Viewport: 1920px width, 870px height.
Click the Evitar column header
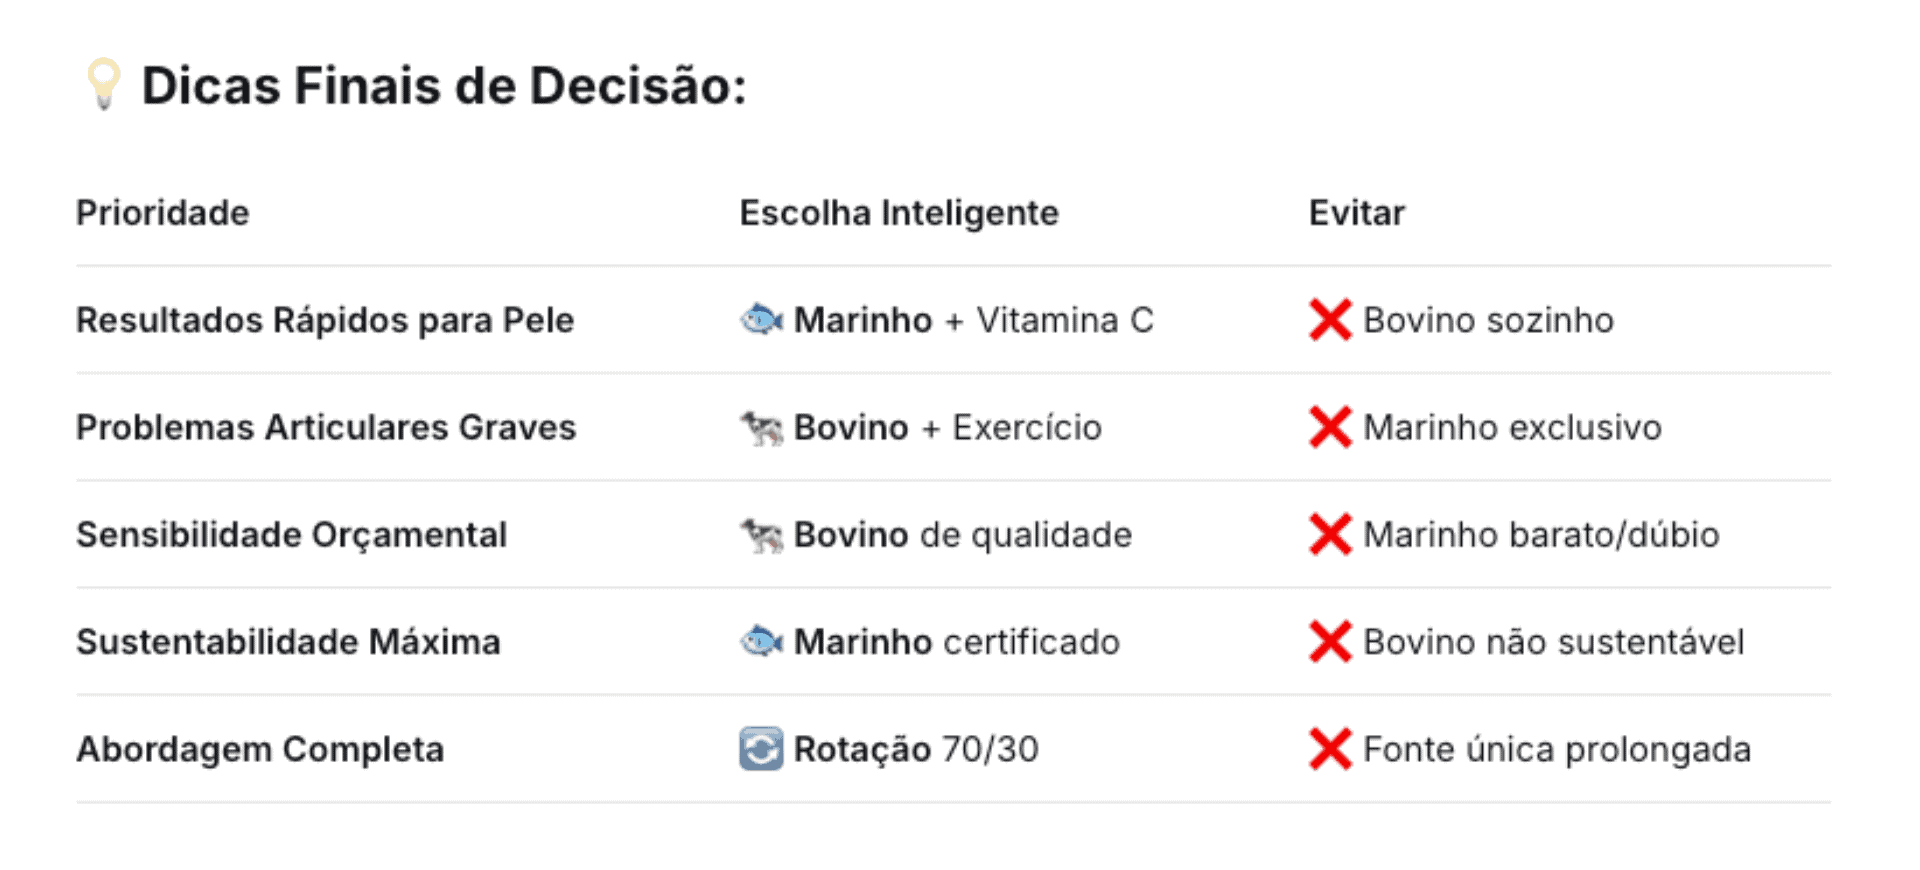(x=1356, y=213)
